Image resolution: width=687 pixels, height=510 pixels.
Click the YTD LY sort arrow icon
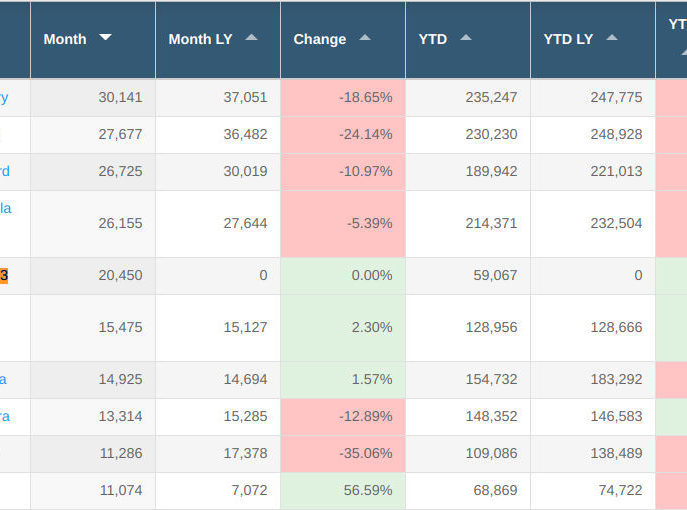[612, 37]
